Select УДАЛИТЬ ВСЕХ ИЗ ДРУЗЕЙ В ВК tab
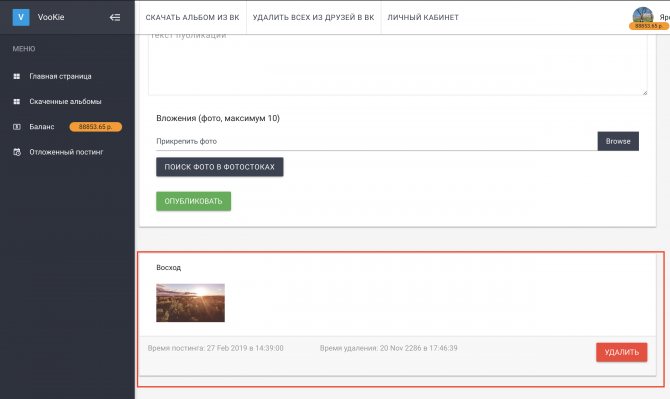670x399 pixels. (x=313, y=18)
